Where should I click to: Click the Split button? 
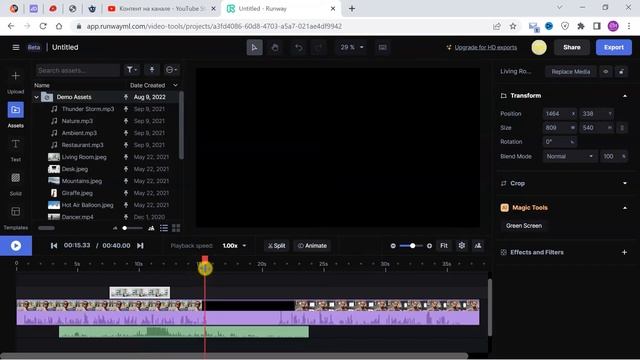point(276,246)
